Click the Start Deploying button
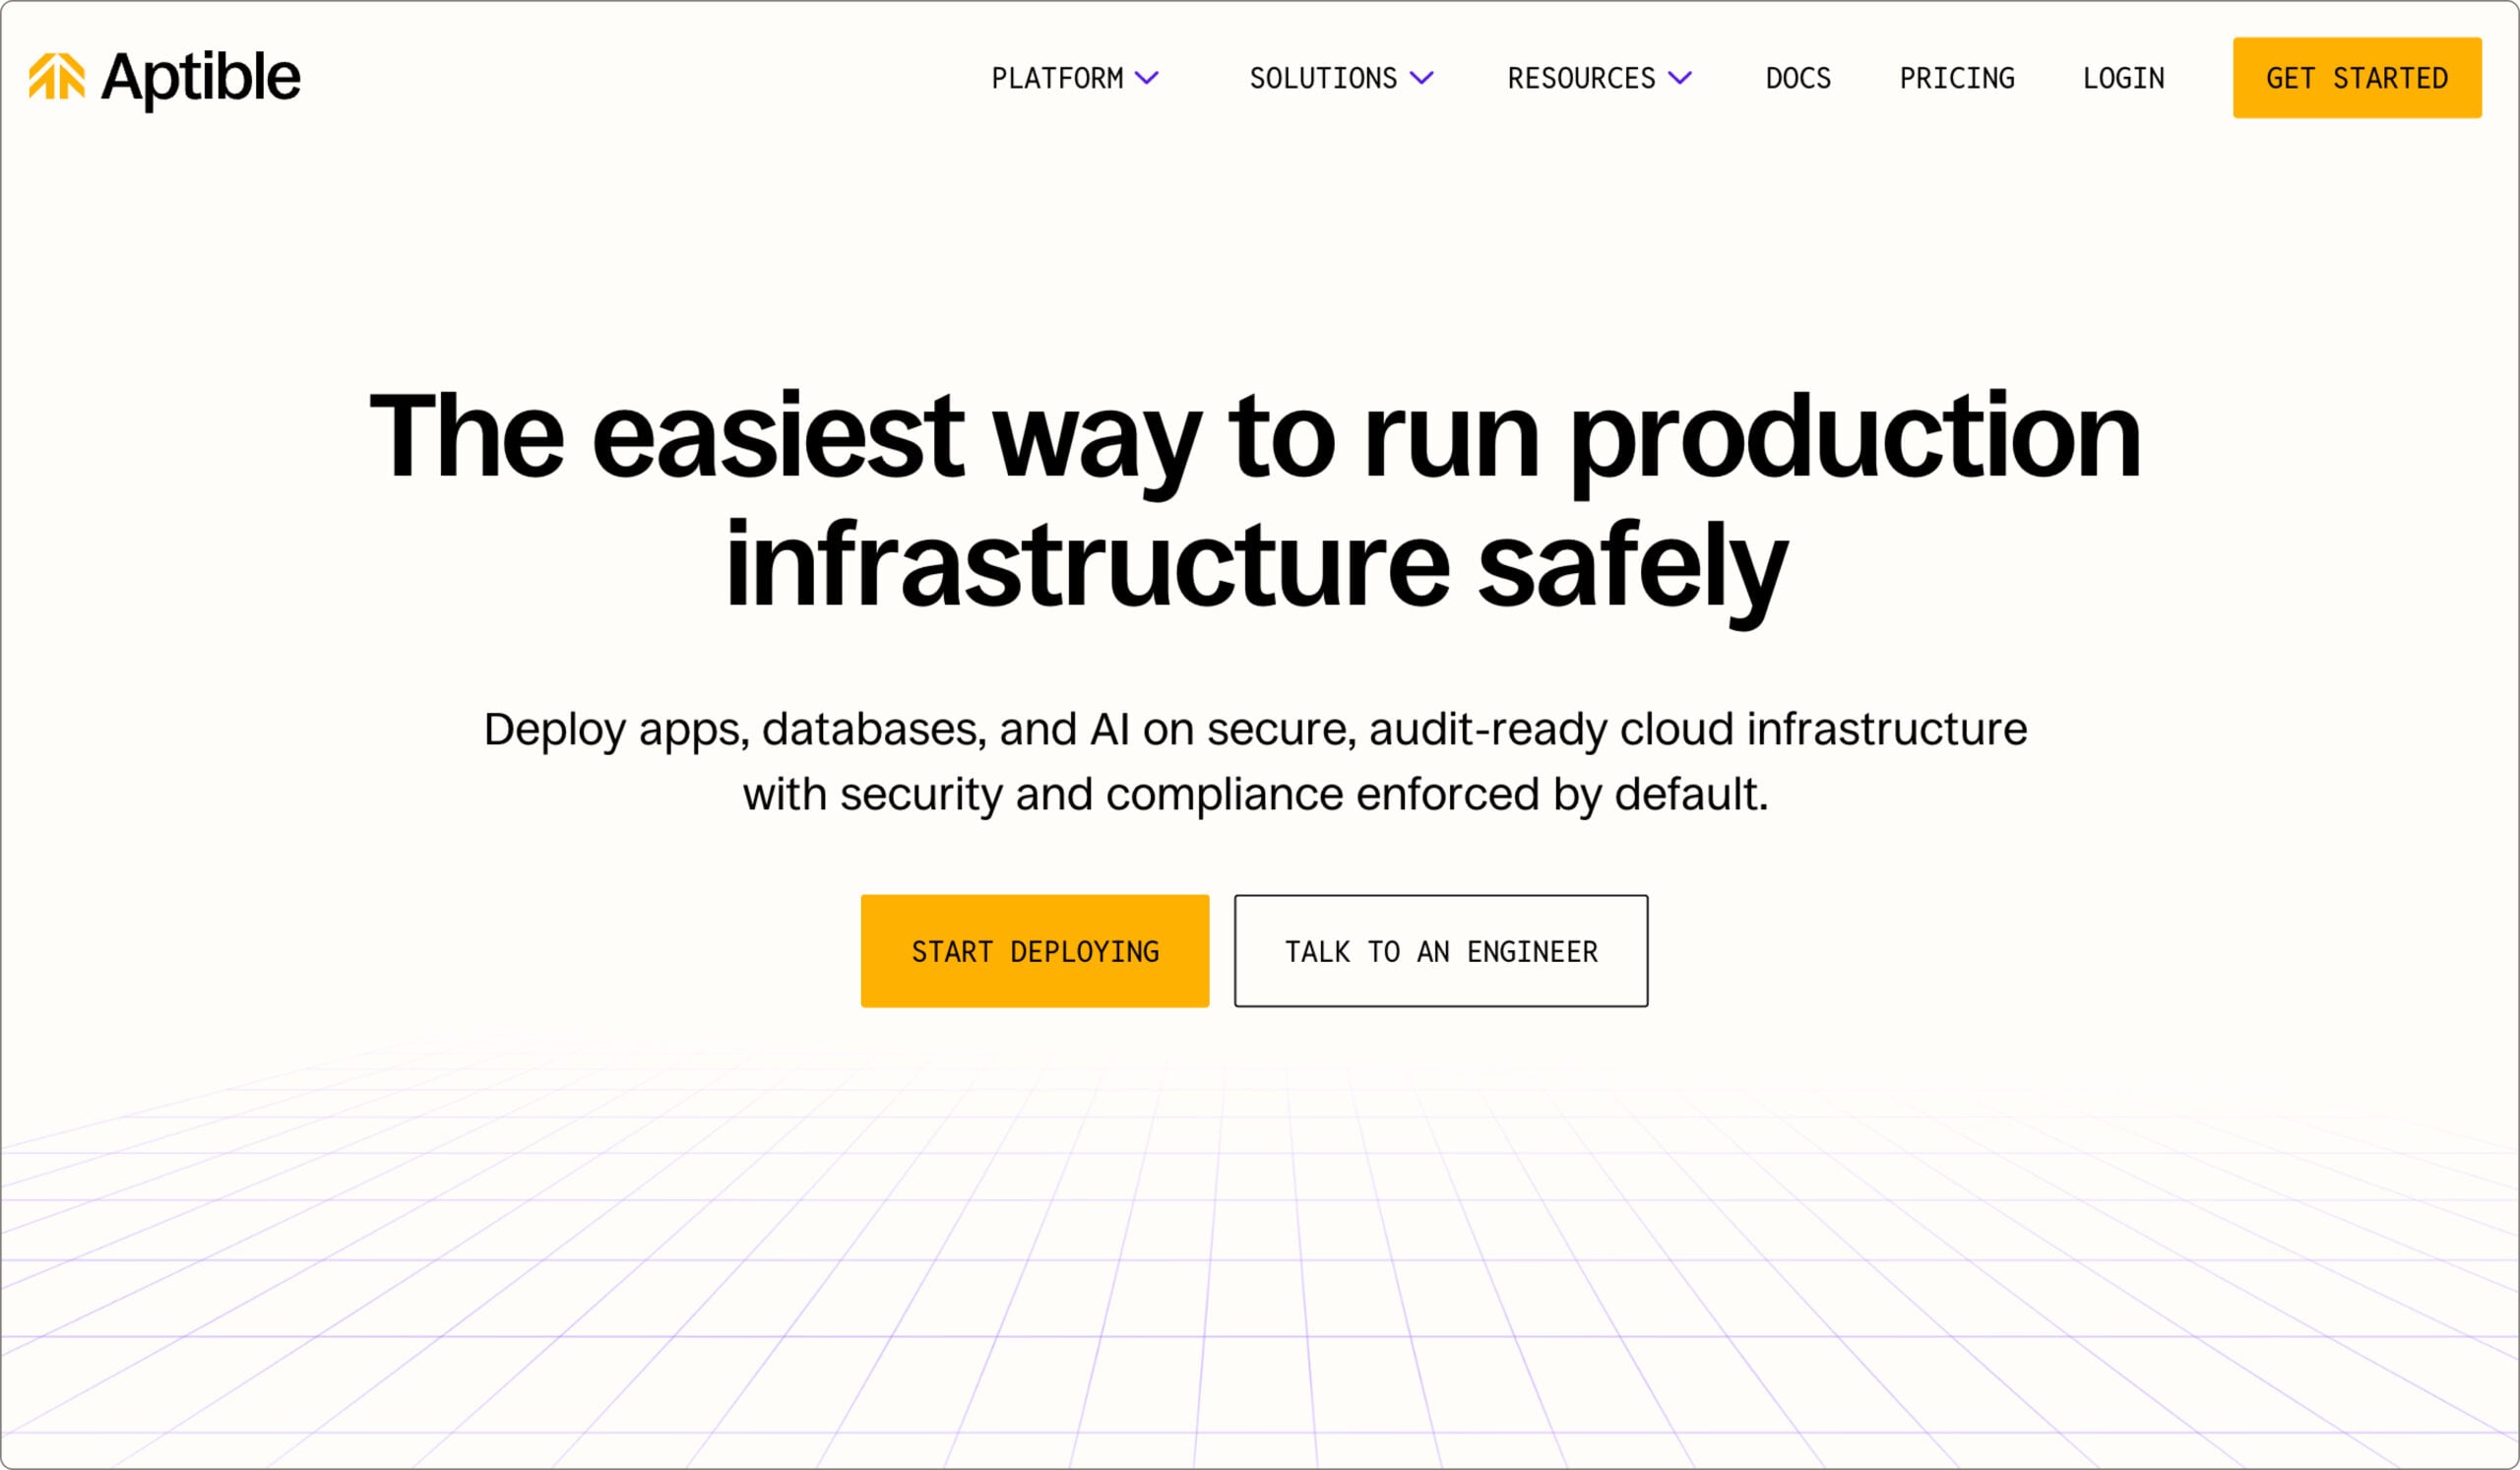Viewport: 2520px width, 1470px height. pos(1035,951)
